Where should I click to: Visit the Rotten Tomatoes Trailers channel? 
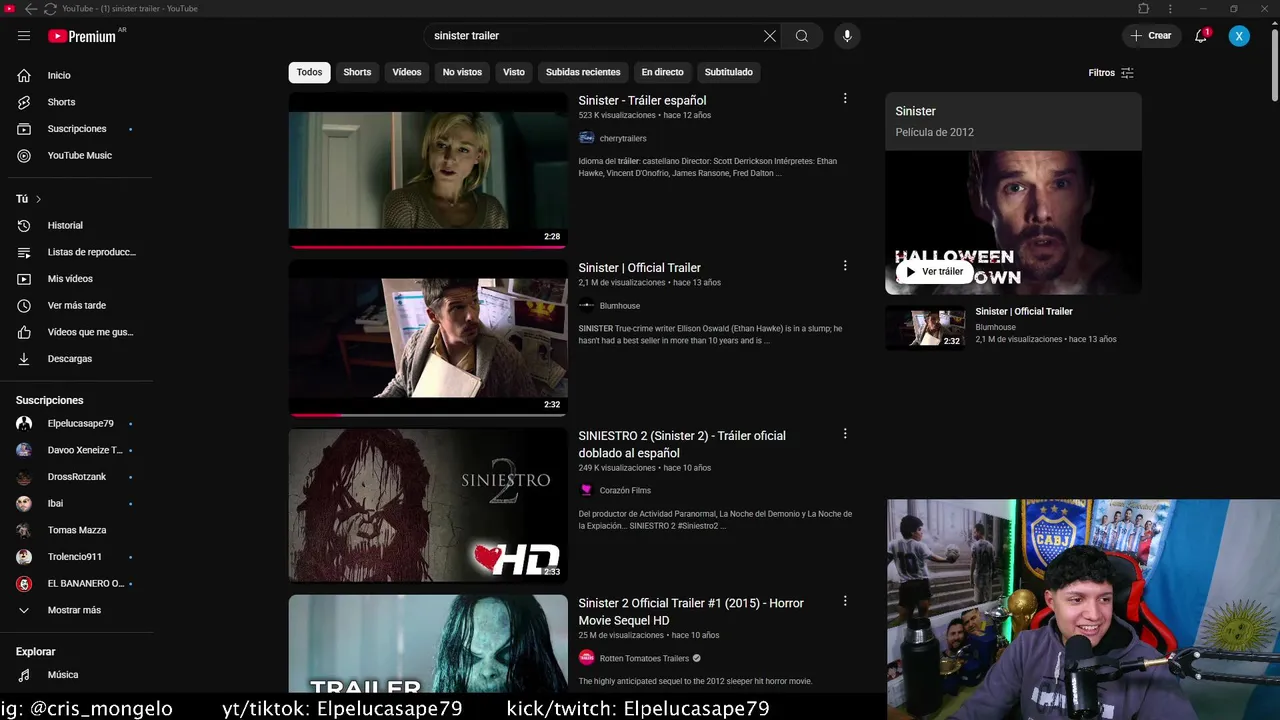click(x=644, y=658)
